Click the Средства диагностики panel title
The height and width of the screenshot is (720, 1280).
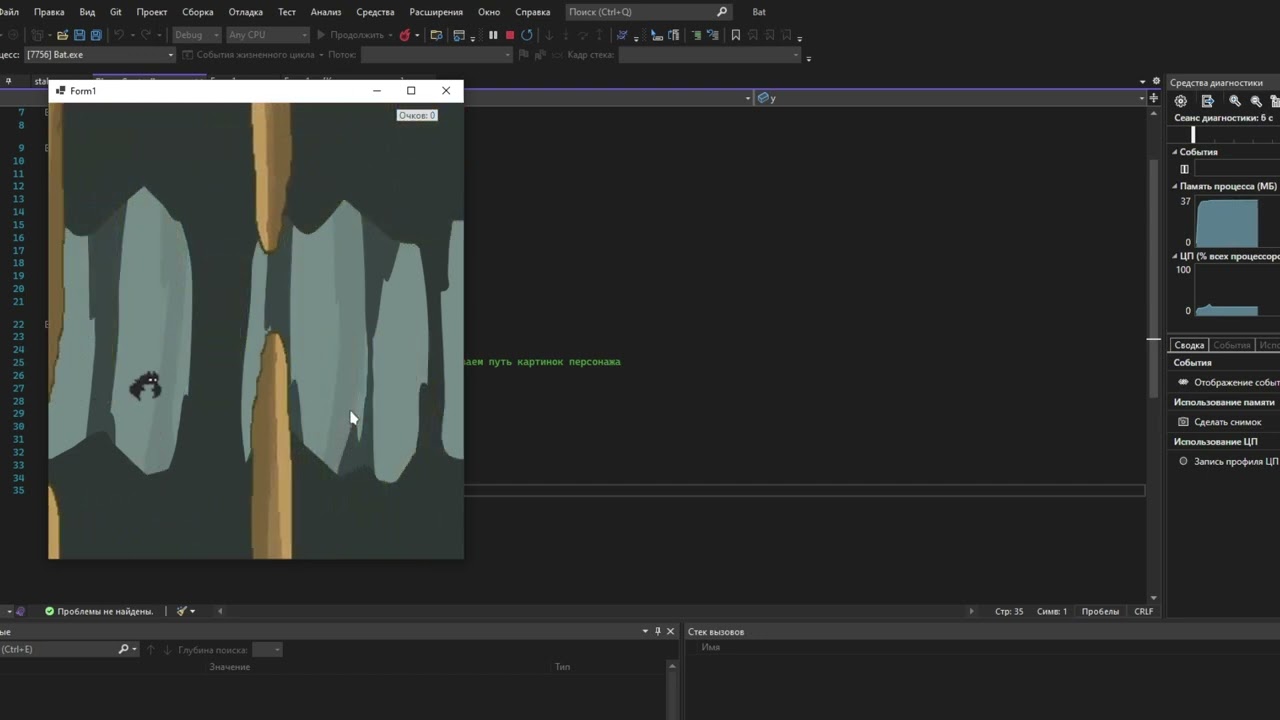[1216, 83]
